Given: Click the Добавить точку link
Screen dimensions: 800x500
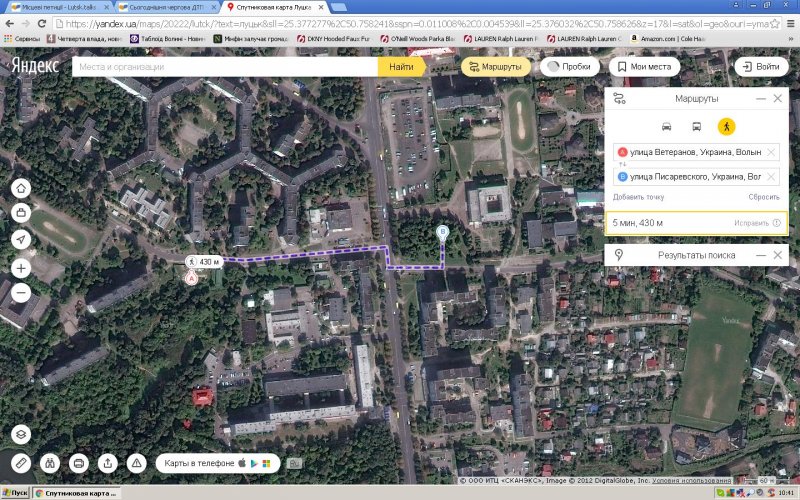Looking at the screenshot, I should tap(636, 197).
